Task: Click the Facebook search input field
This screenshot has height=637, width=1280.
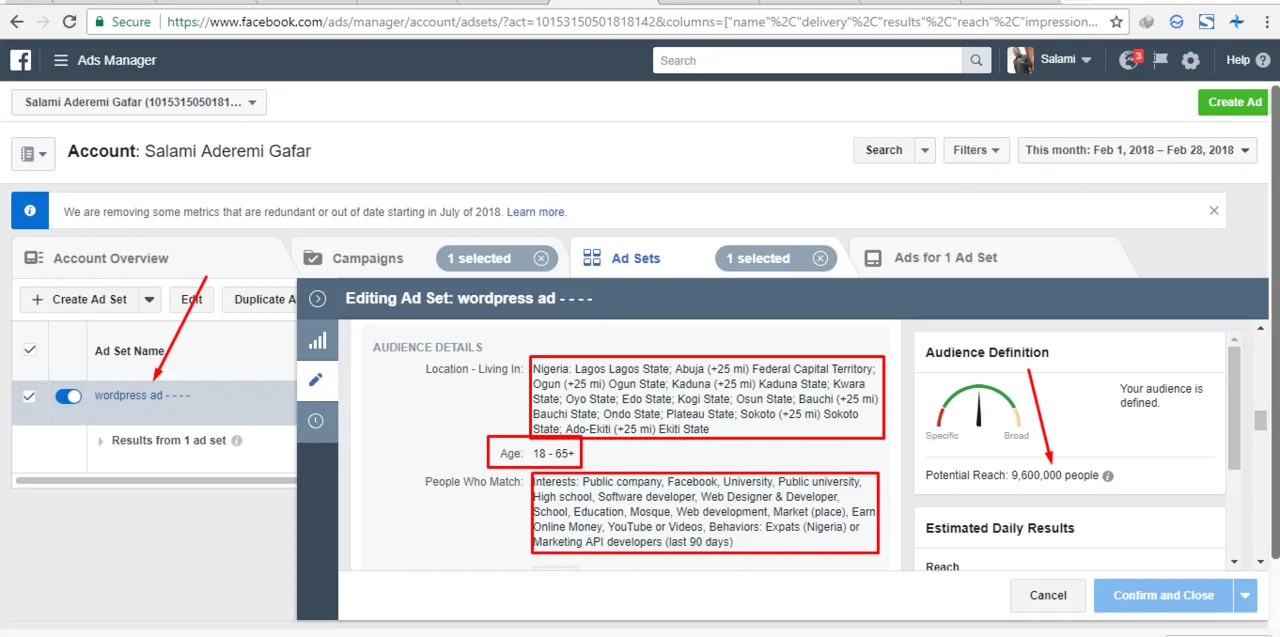Action: [808, 61]
